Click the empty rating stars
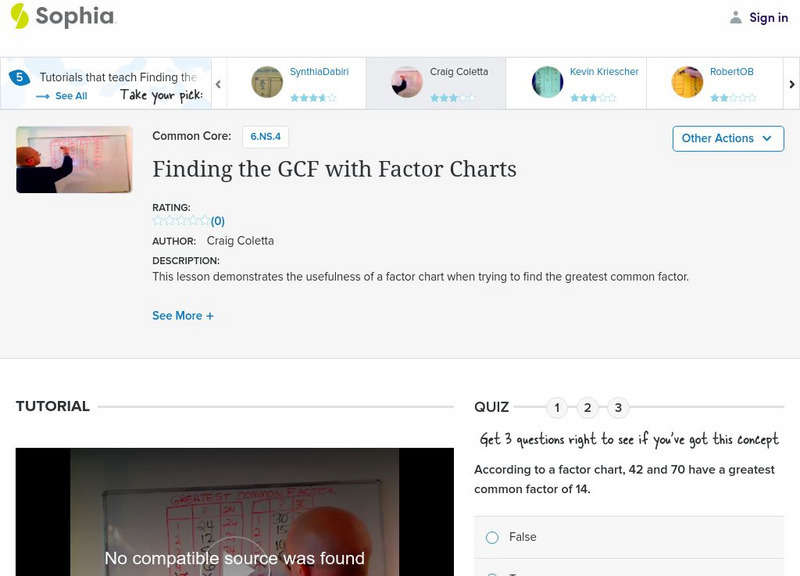The image size is (800, 576). click(x=181, y=221)
